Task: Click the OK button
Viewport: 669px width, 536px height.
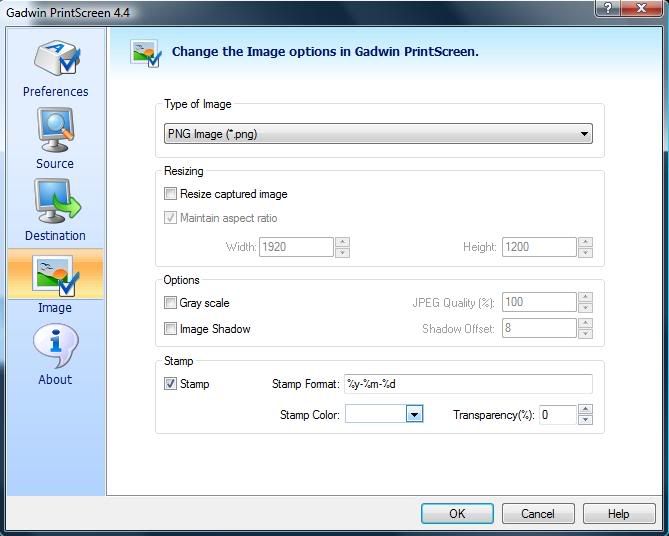Action: click(x=457, y=513)
